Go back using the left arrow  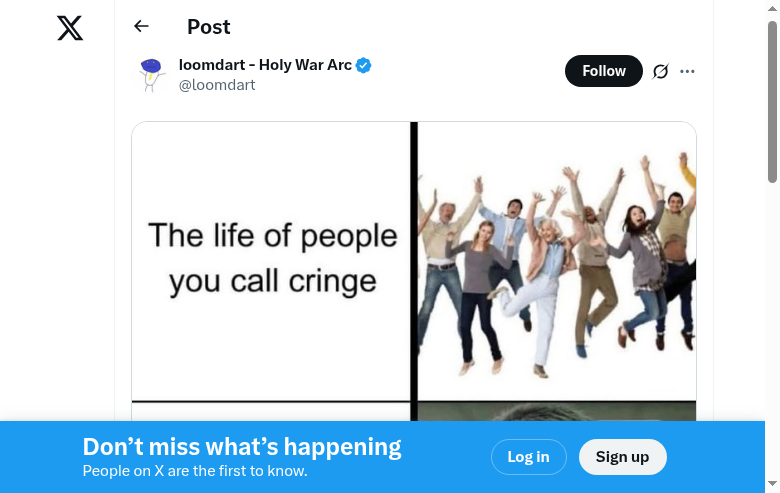click(141, 27)
